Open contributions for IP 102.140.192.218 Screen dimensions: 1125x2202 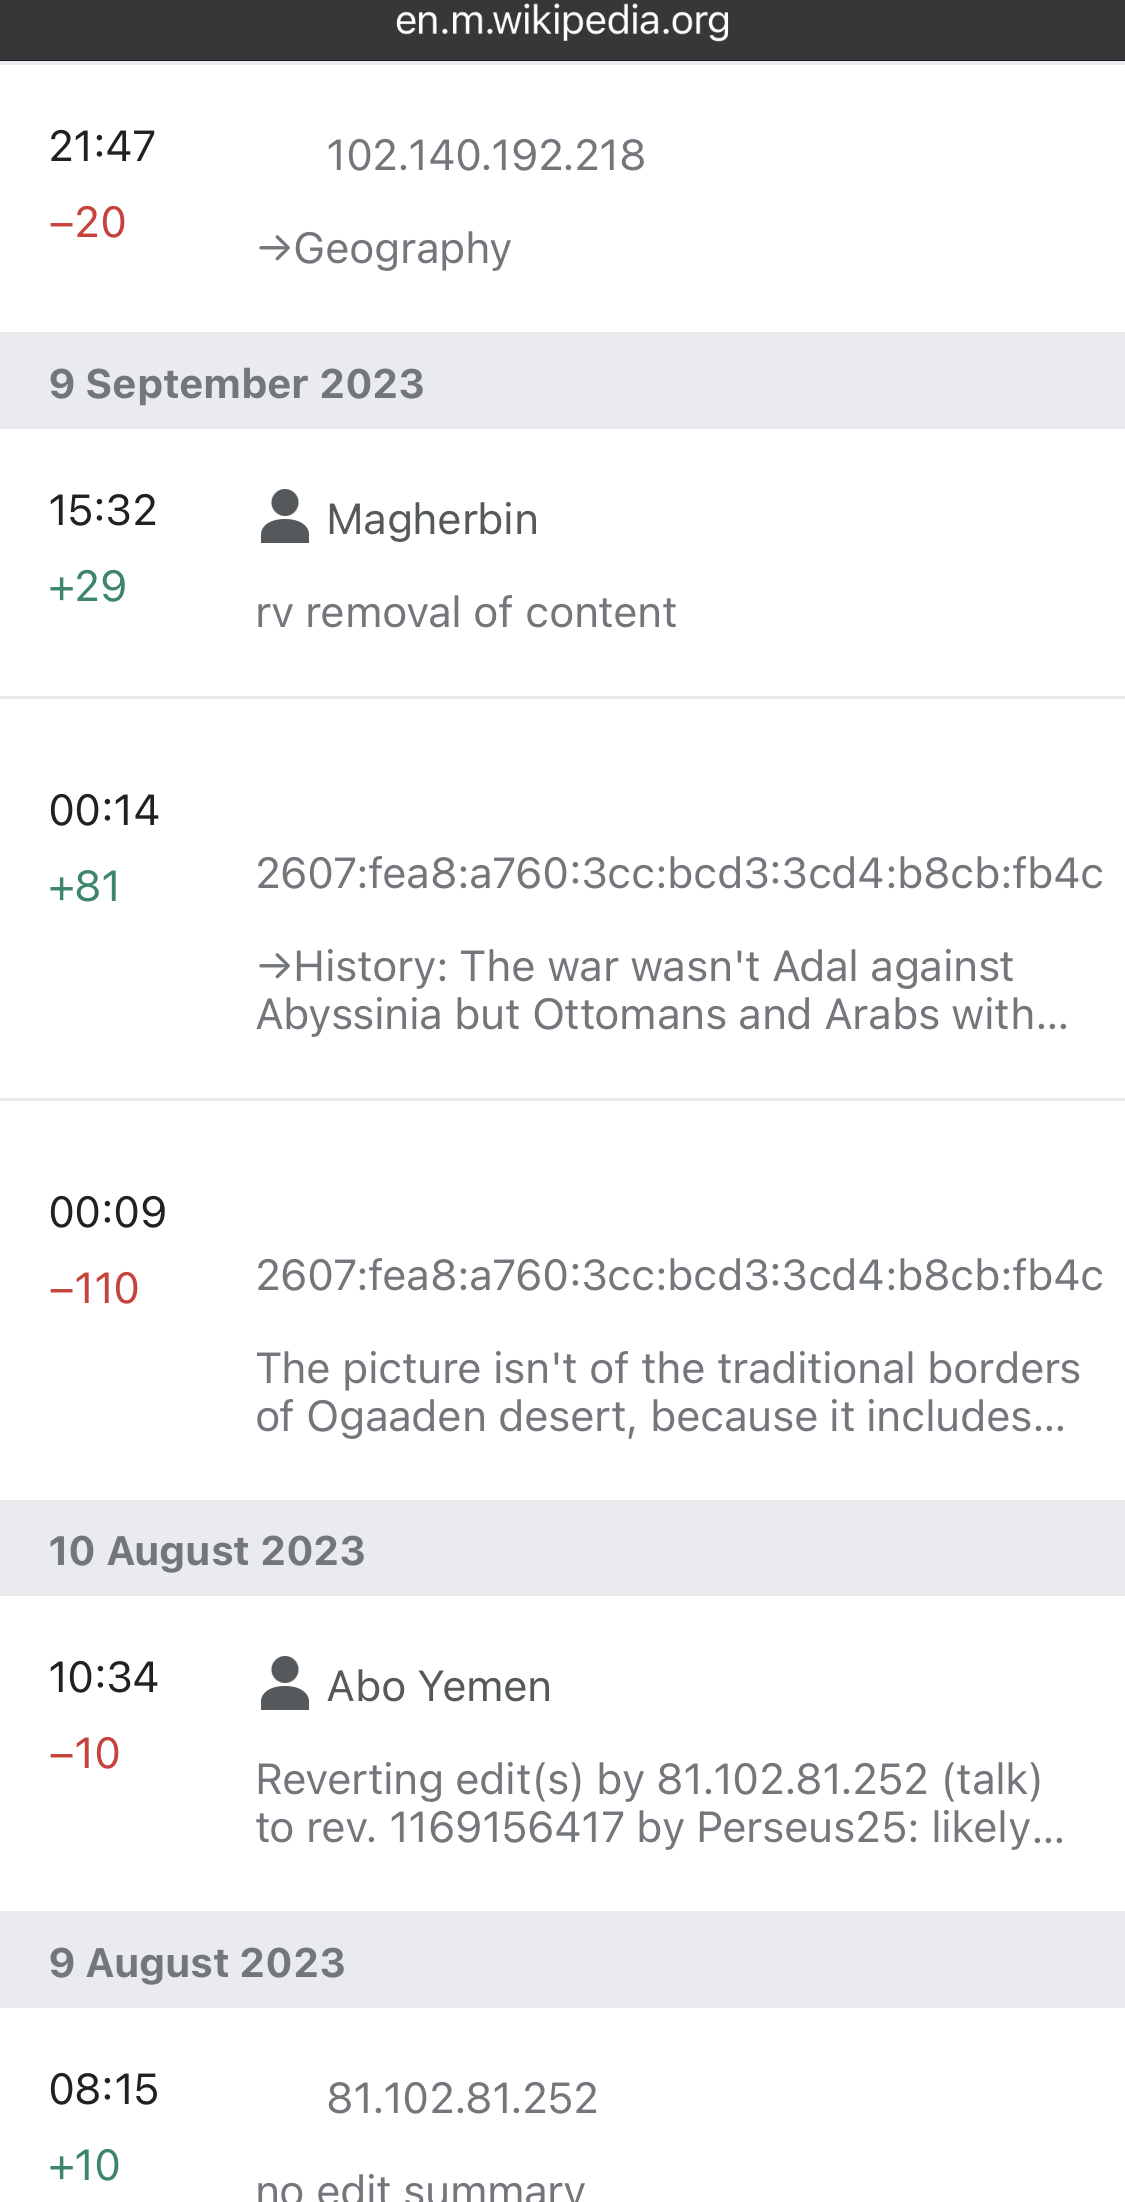[486, 155]
